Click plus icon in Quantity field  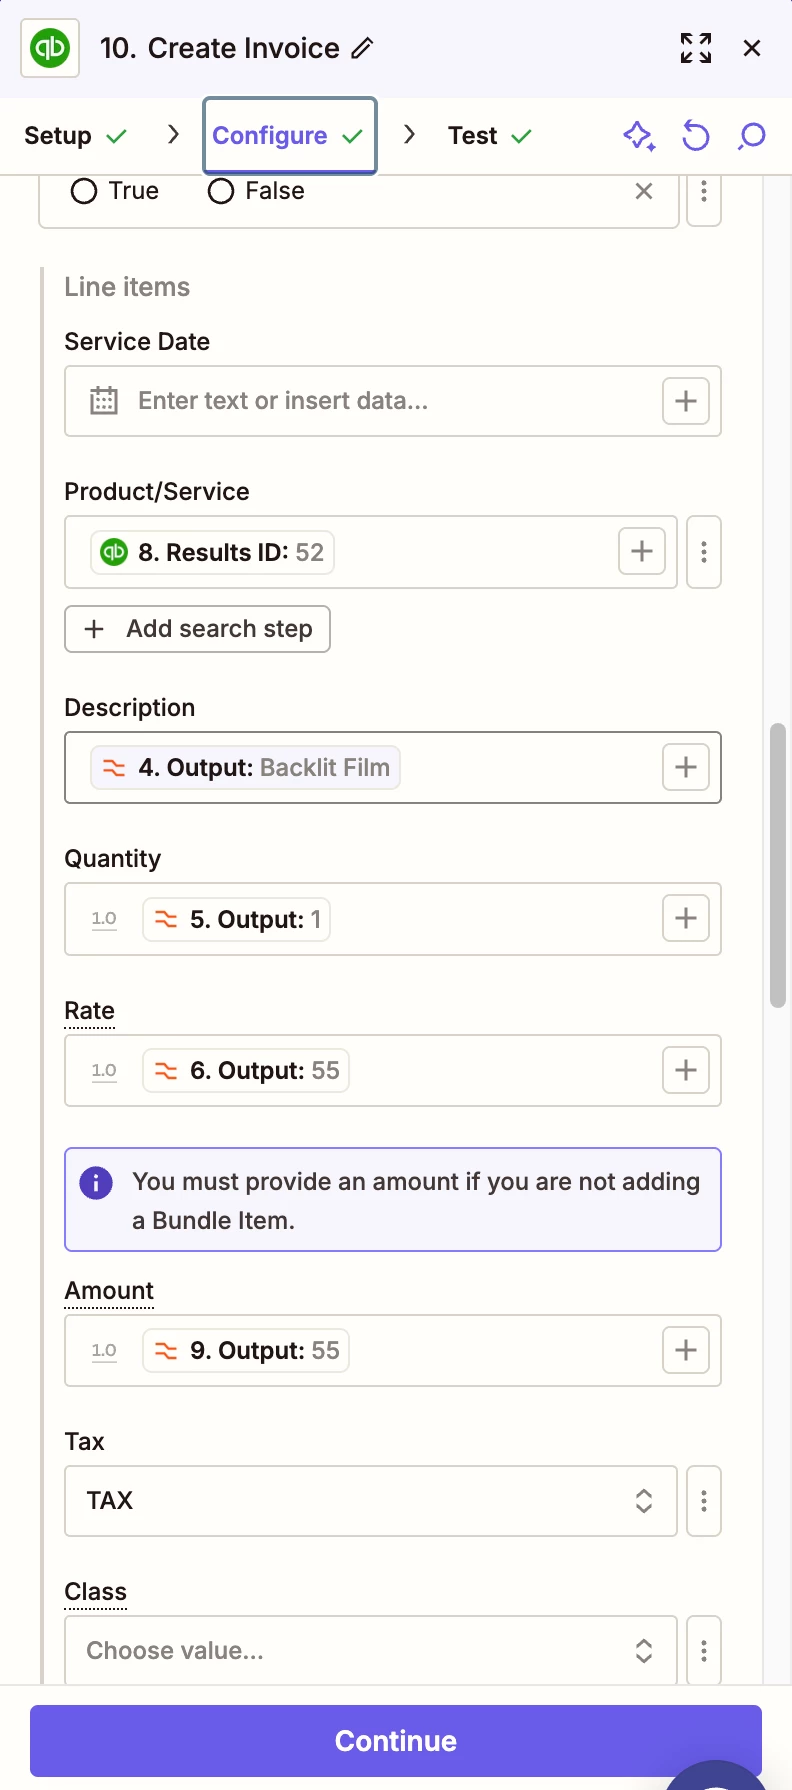(686, 919)
